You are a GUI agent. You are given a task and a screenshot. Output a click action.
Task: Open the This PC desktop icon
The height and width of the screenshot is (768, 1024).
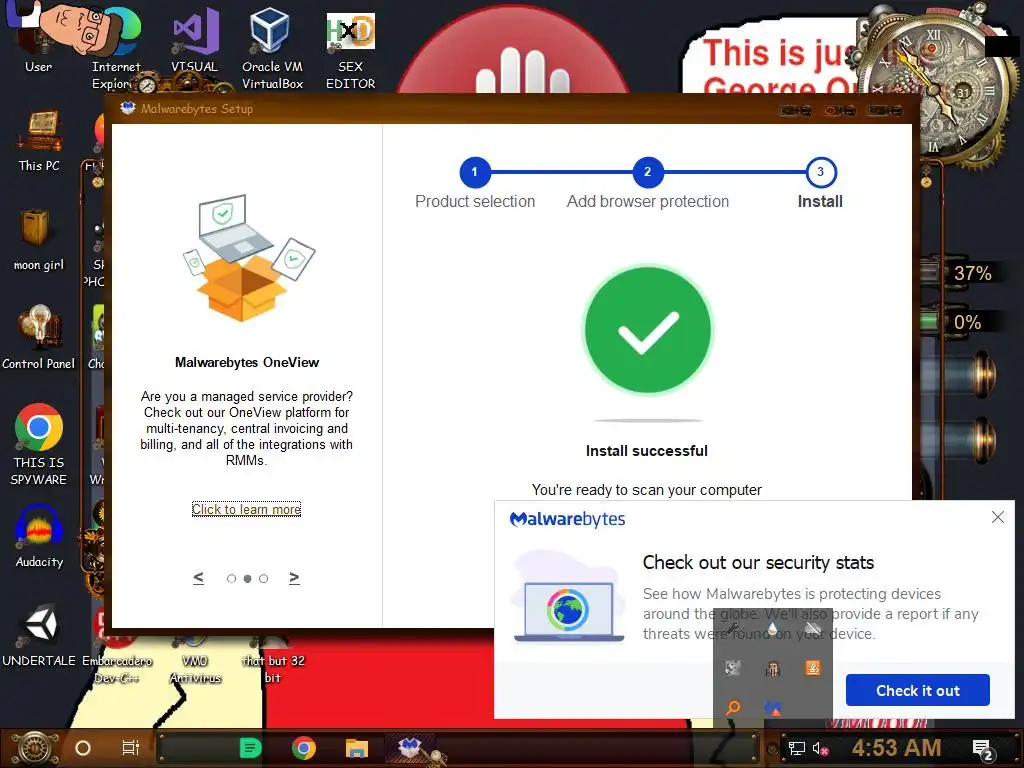(x=39, y=141)
